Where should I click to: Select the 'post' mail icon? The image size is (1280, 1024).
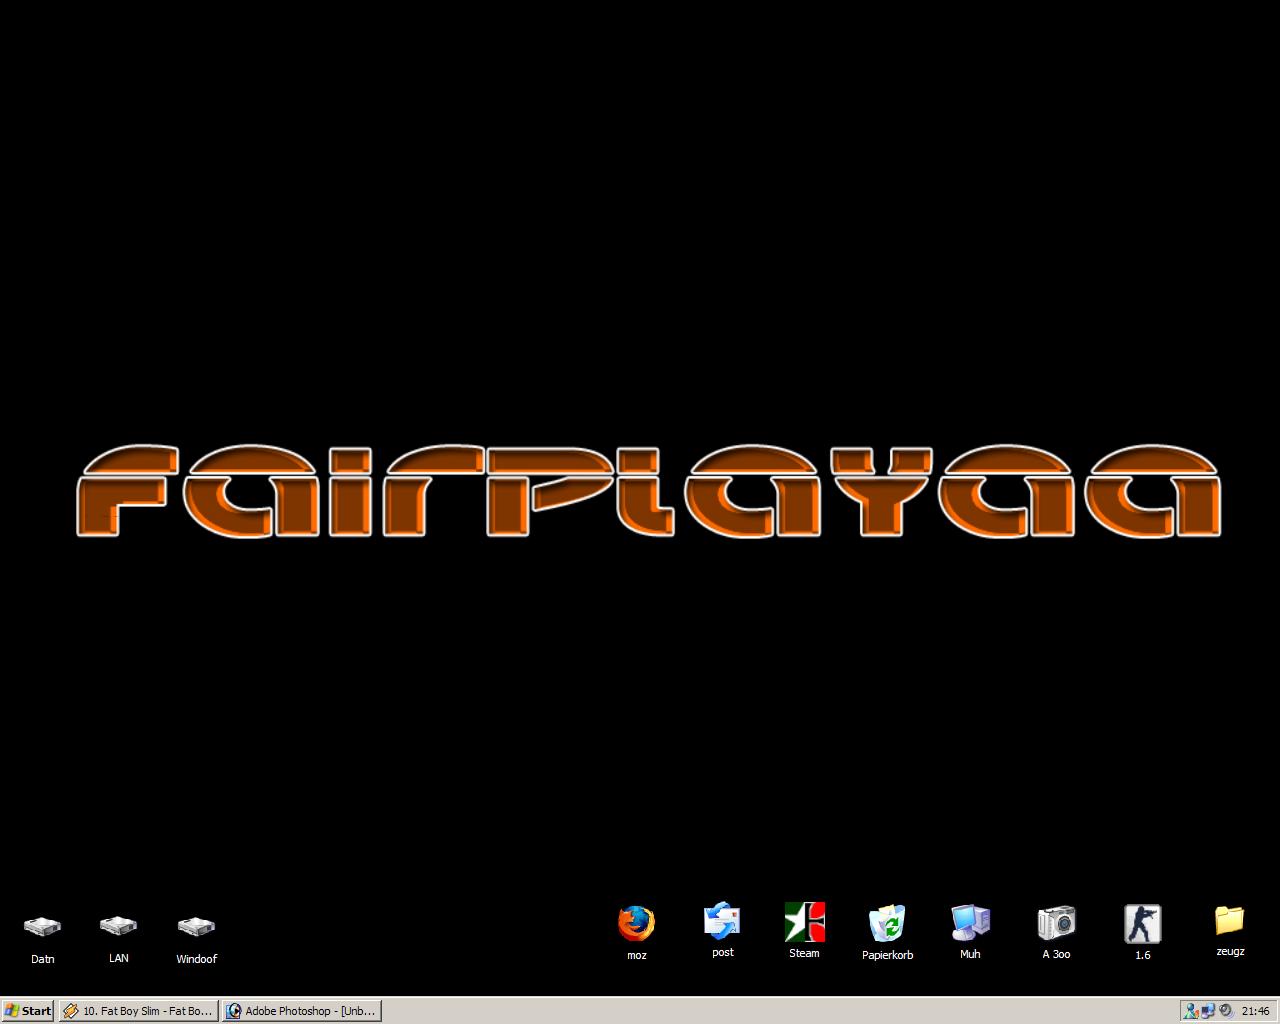[722, 922]
